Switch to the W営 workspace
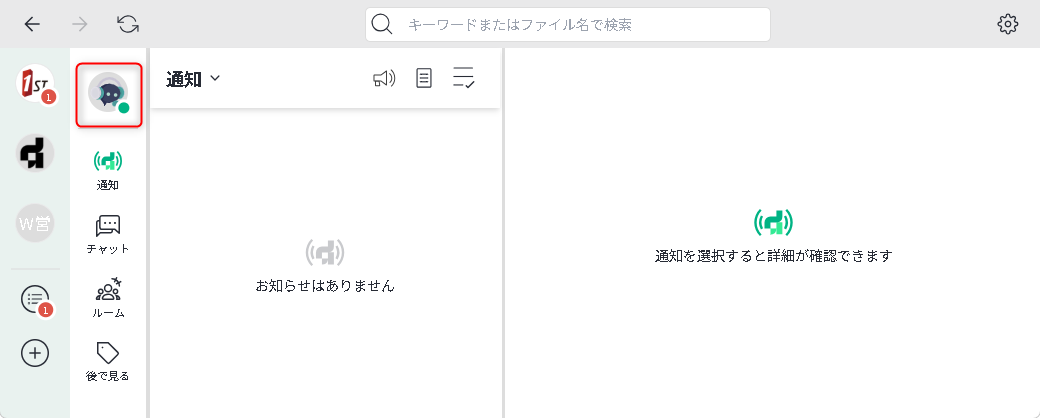1040x418 pixels. [x=35, y=222]
